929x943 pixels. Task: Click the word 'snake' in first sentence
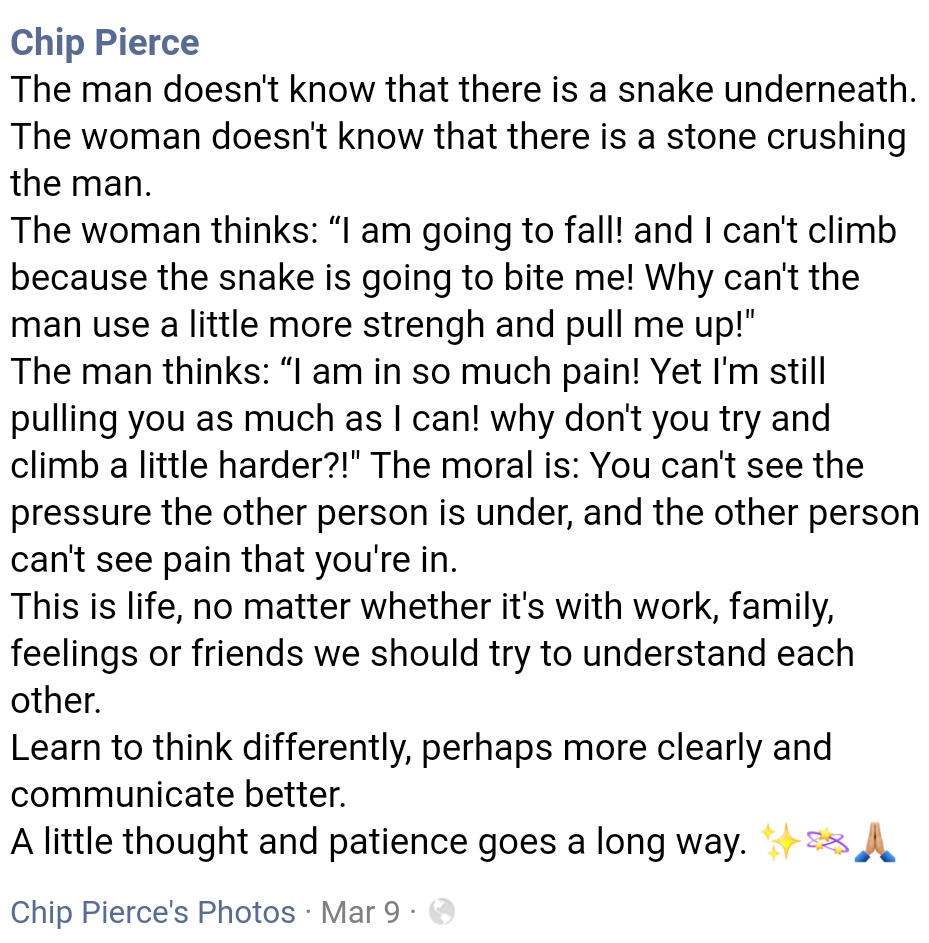[665, 90]
